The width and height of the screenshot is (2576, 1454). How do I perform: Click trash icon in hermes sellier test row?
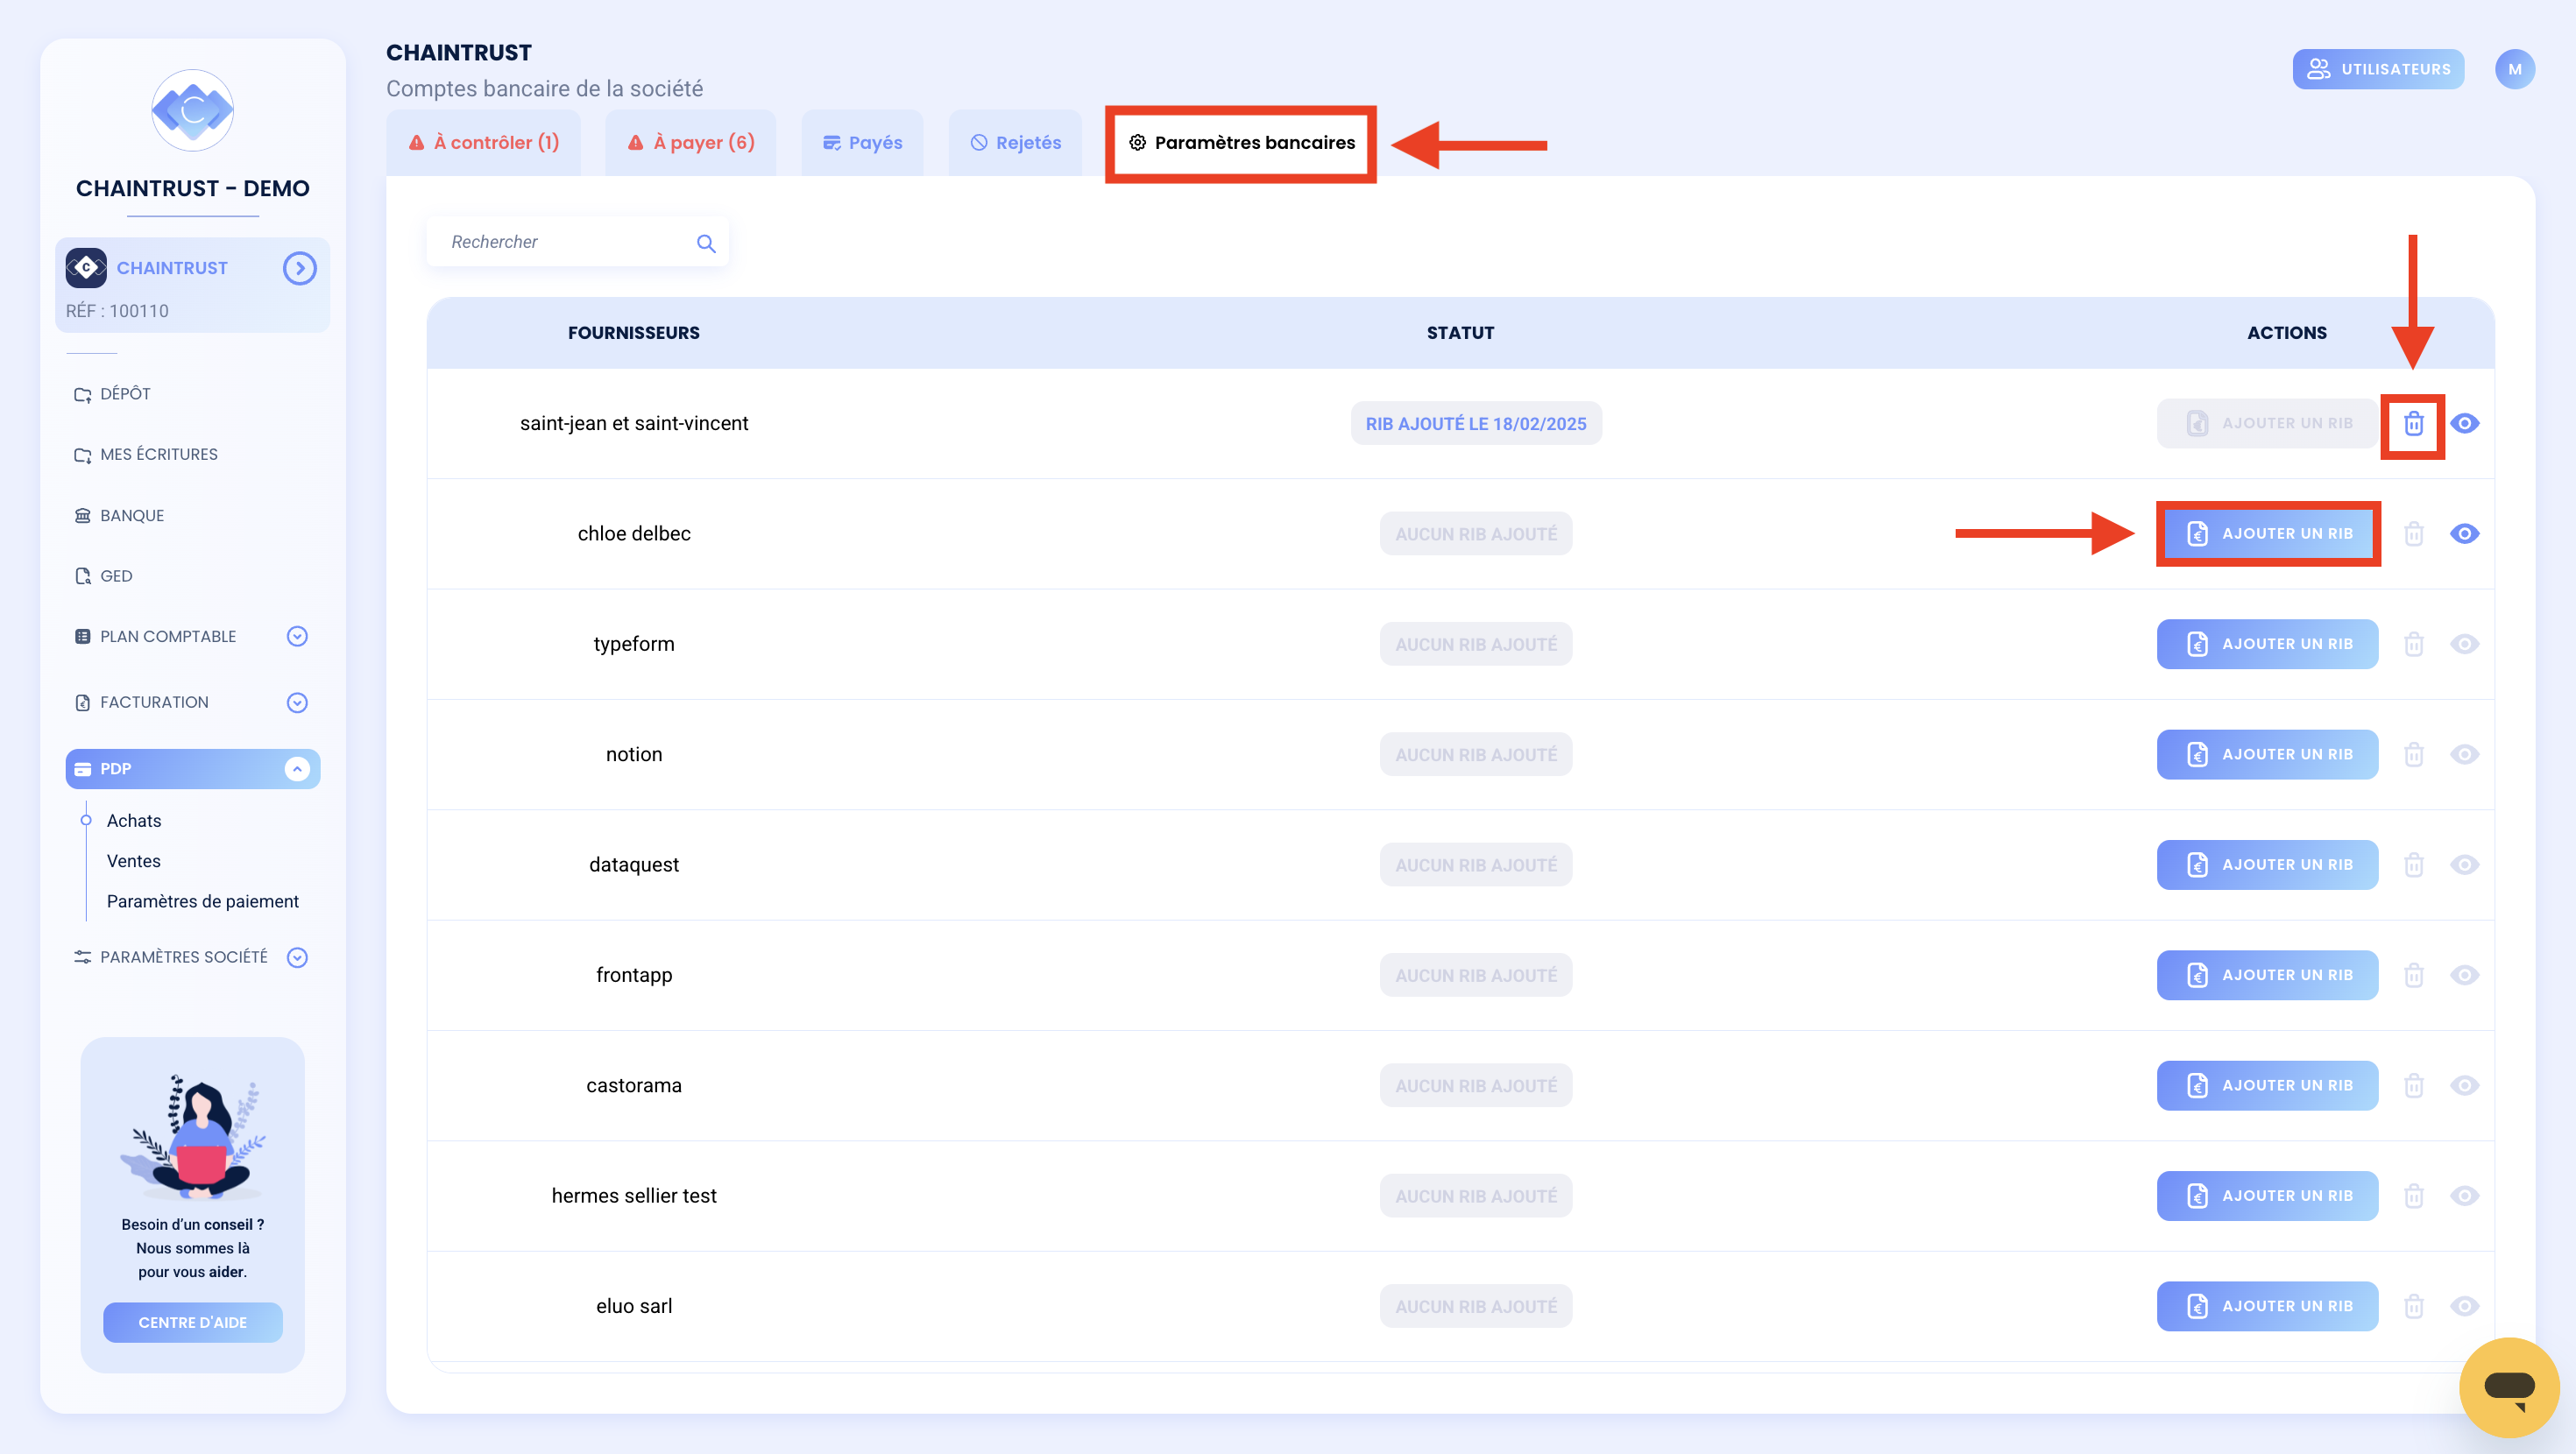pyautogui.click(x=2413, y=1196)
